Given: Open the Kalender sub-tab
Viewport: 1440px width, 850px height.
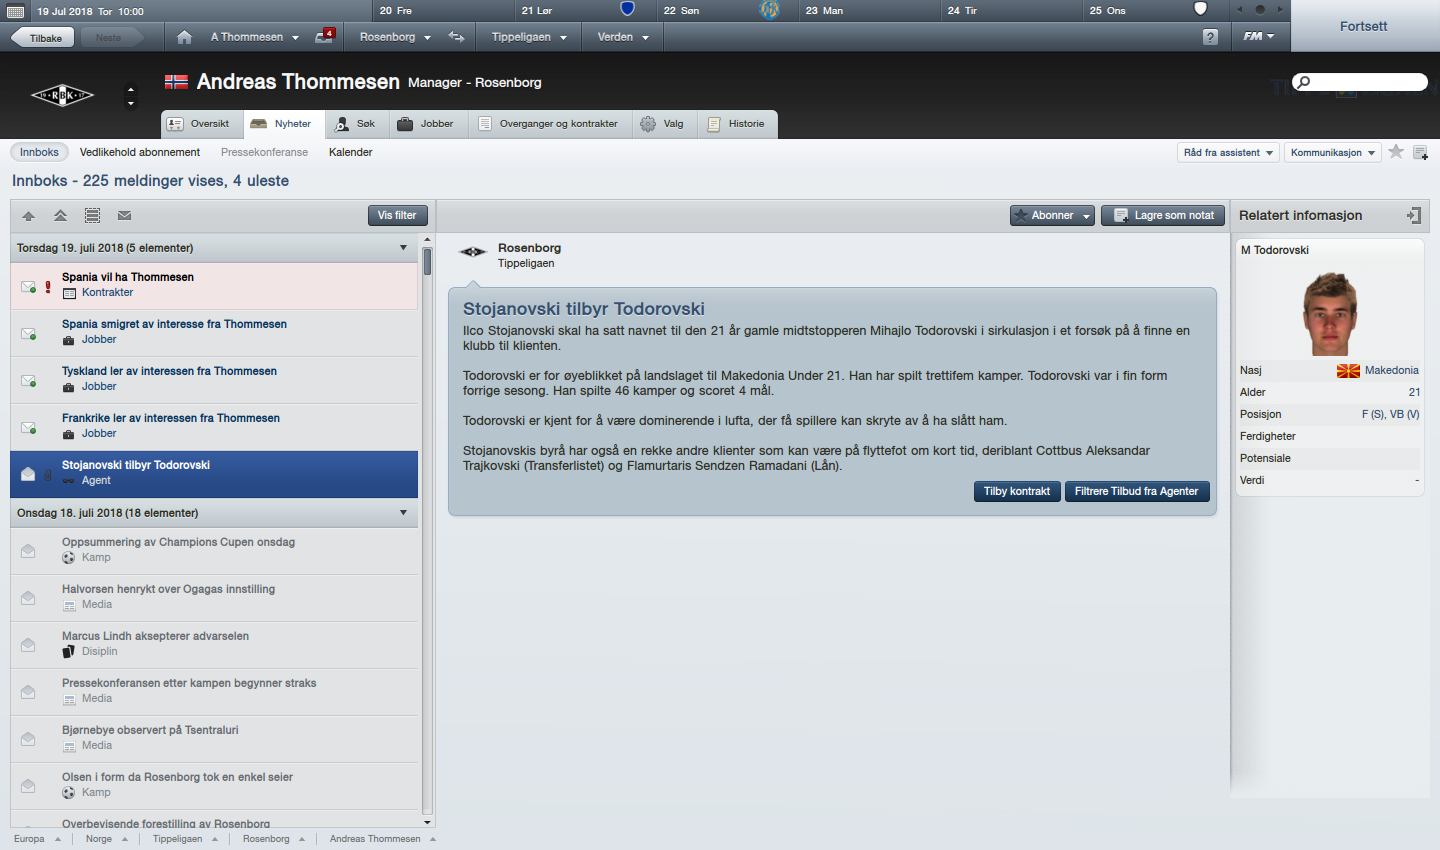Looking at the screenshot, I should tap(350, 152).
